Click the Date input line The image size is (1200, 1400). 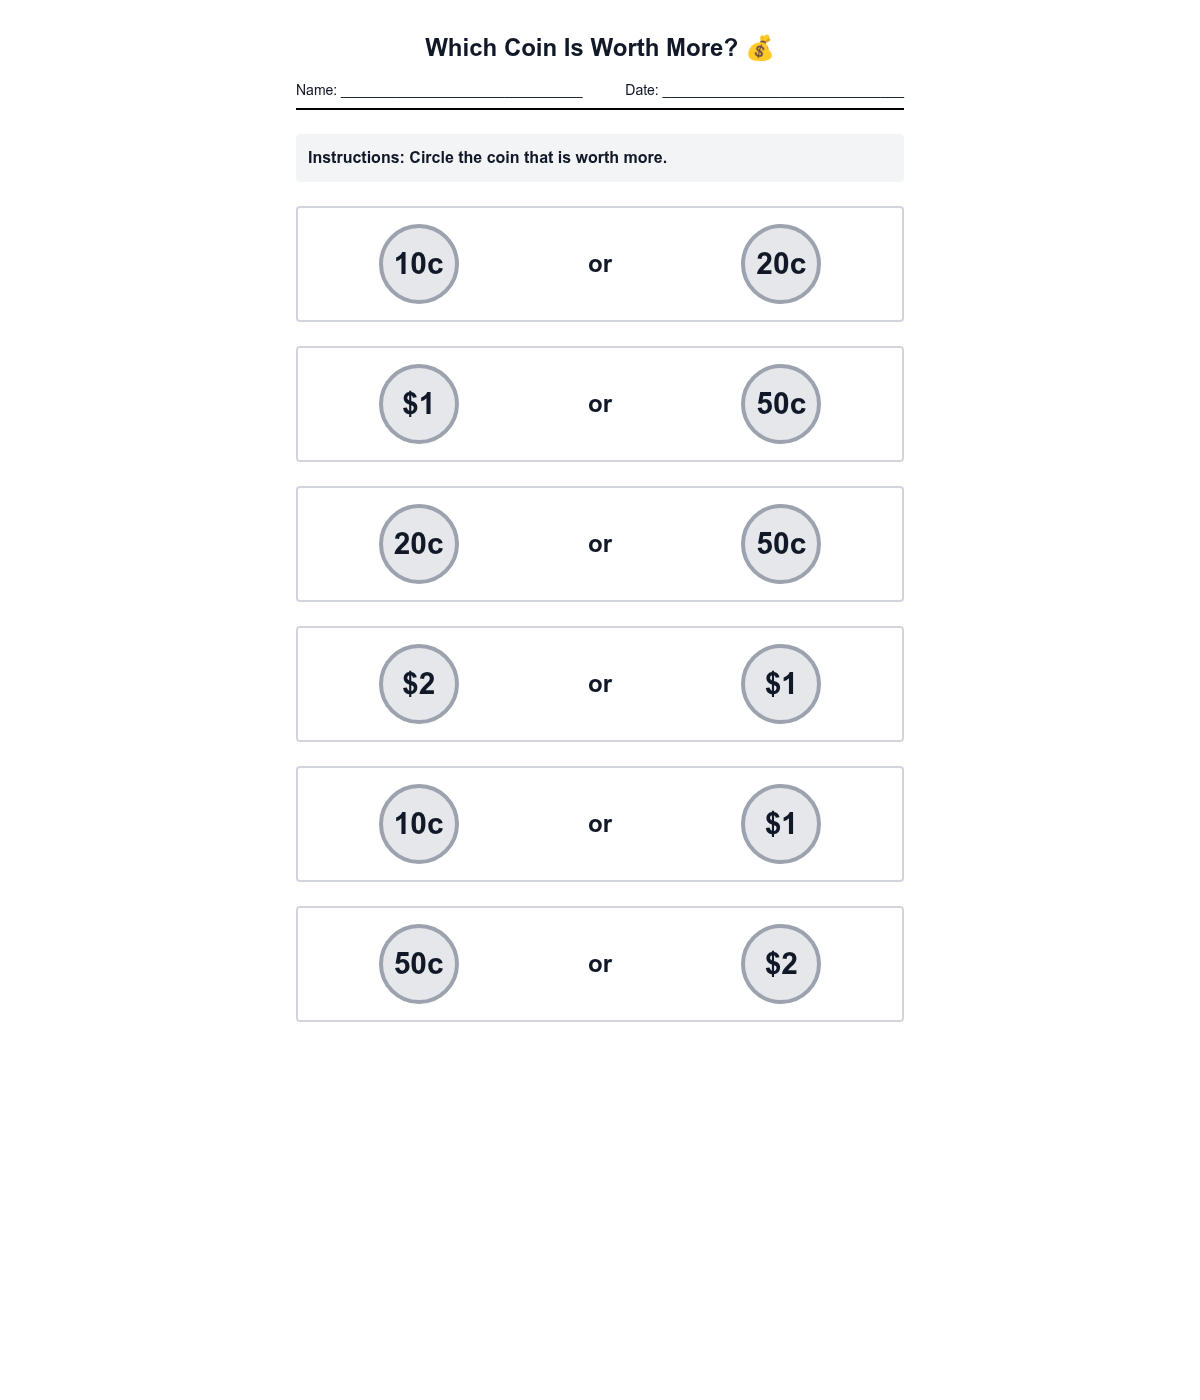tap(783, 90)
